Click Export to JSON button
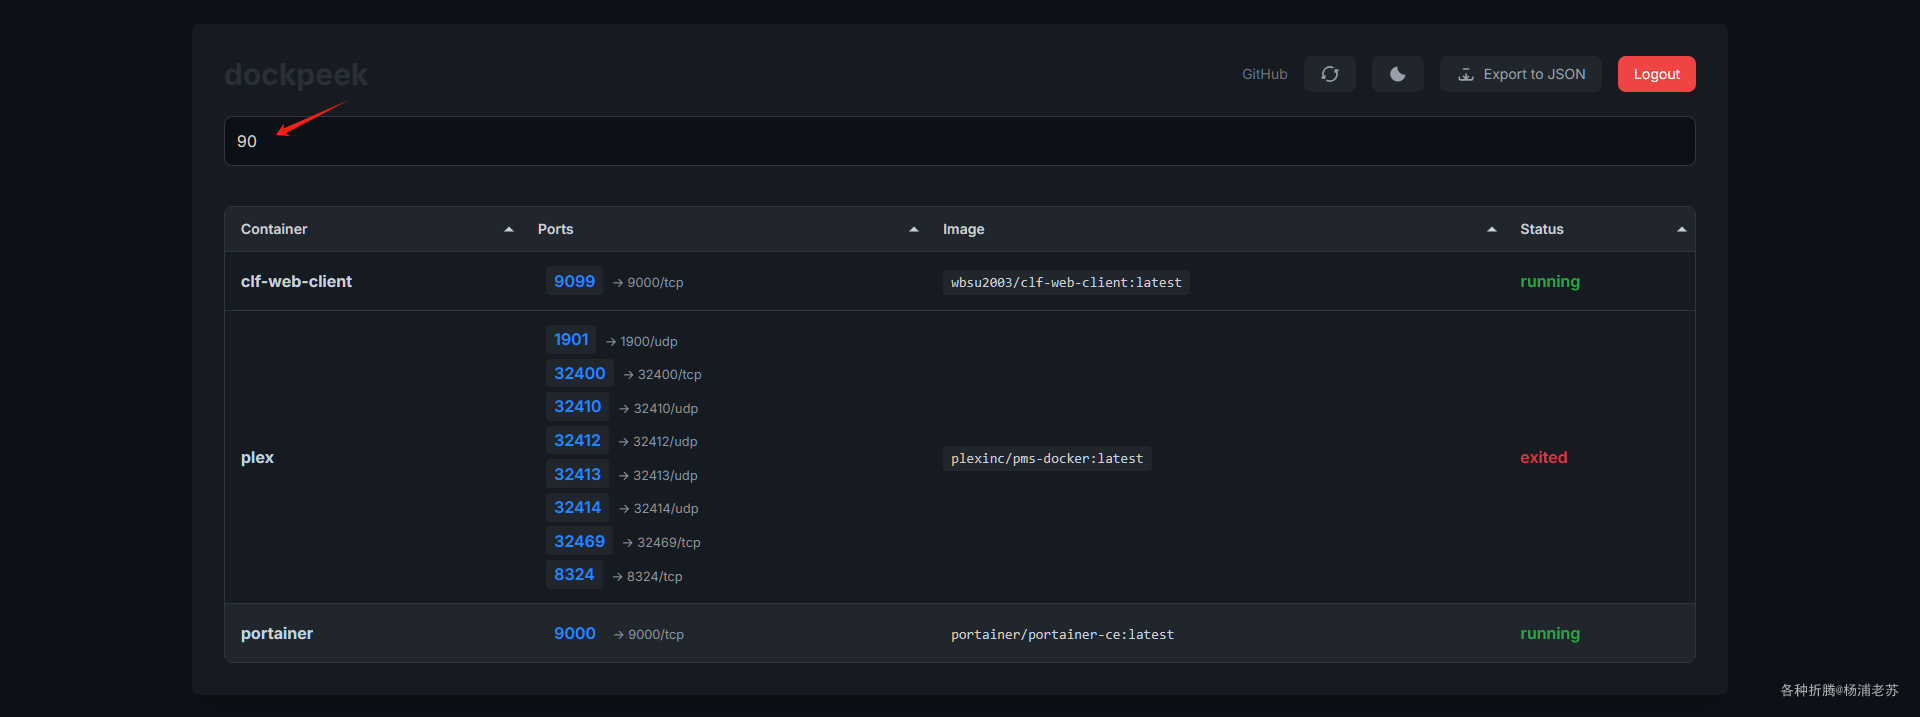 [1520, 74]
